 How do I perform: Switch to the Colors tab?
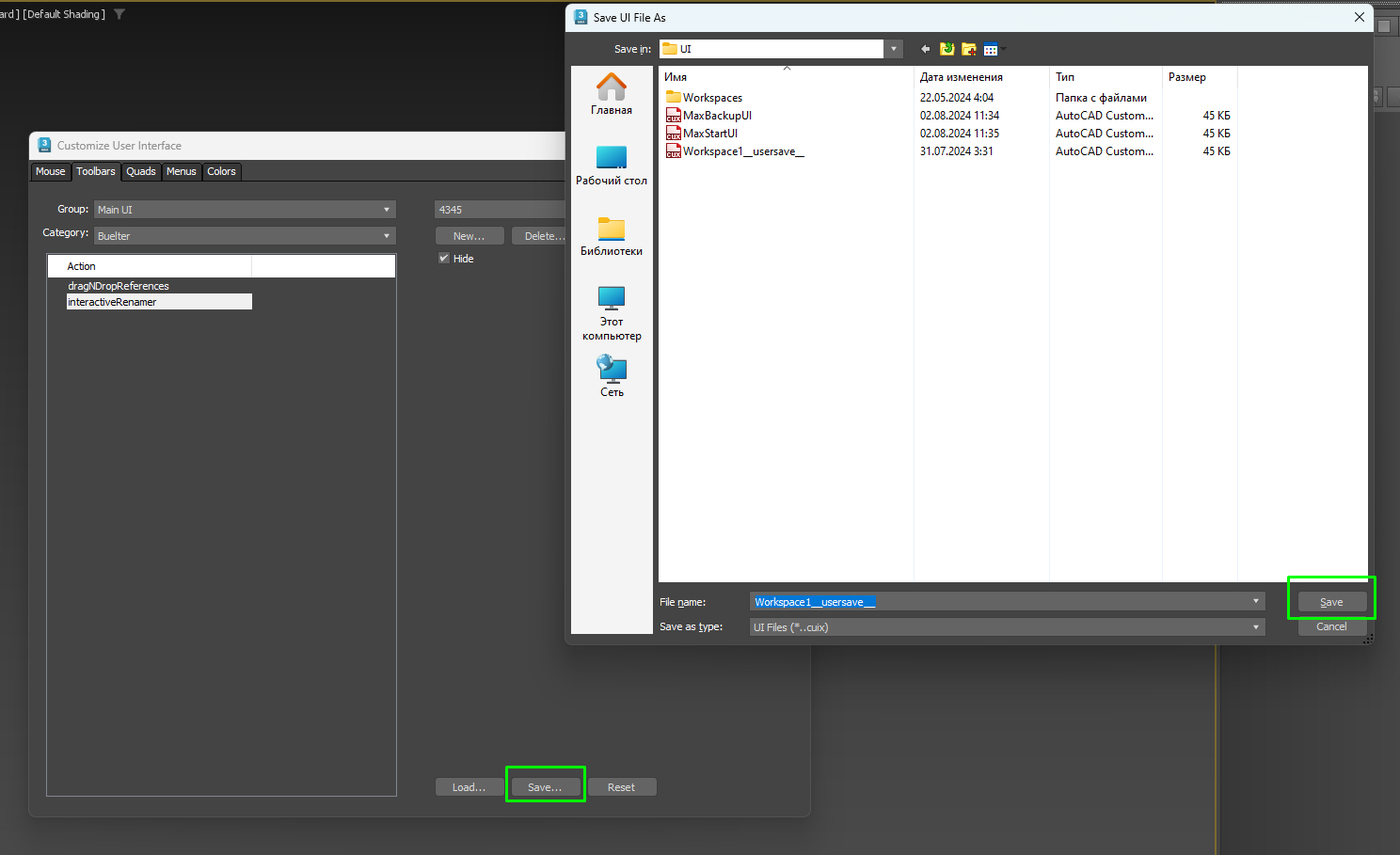pyautogui.click(x=221, y=171)
